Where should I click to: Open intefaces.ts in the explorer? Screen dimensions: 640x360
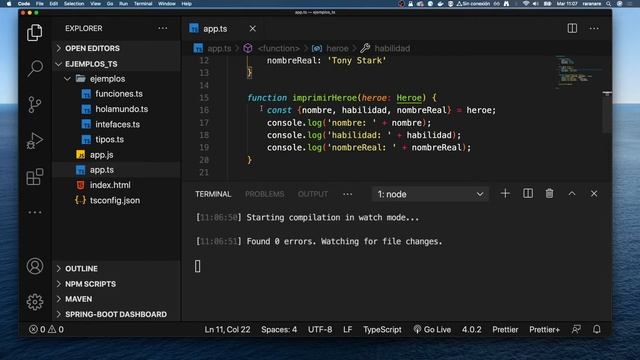click(x=116, y=124)
